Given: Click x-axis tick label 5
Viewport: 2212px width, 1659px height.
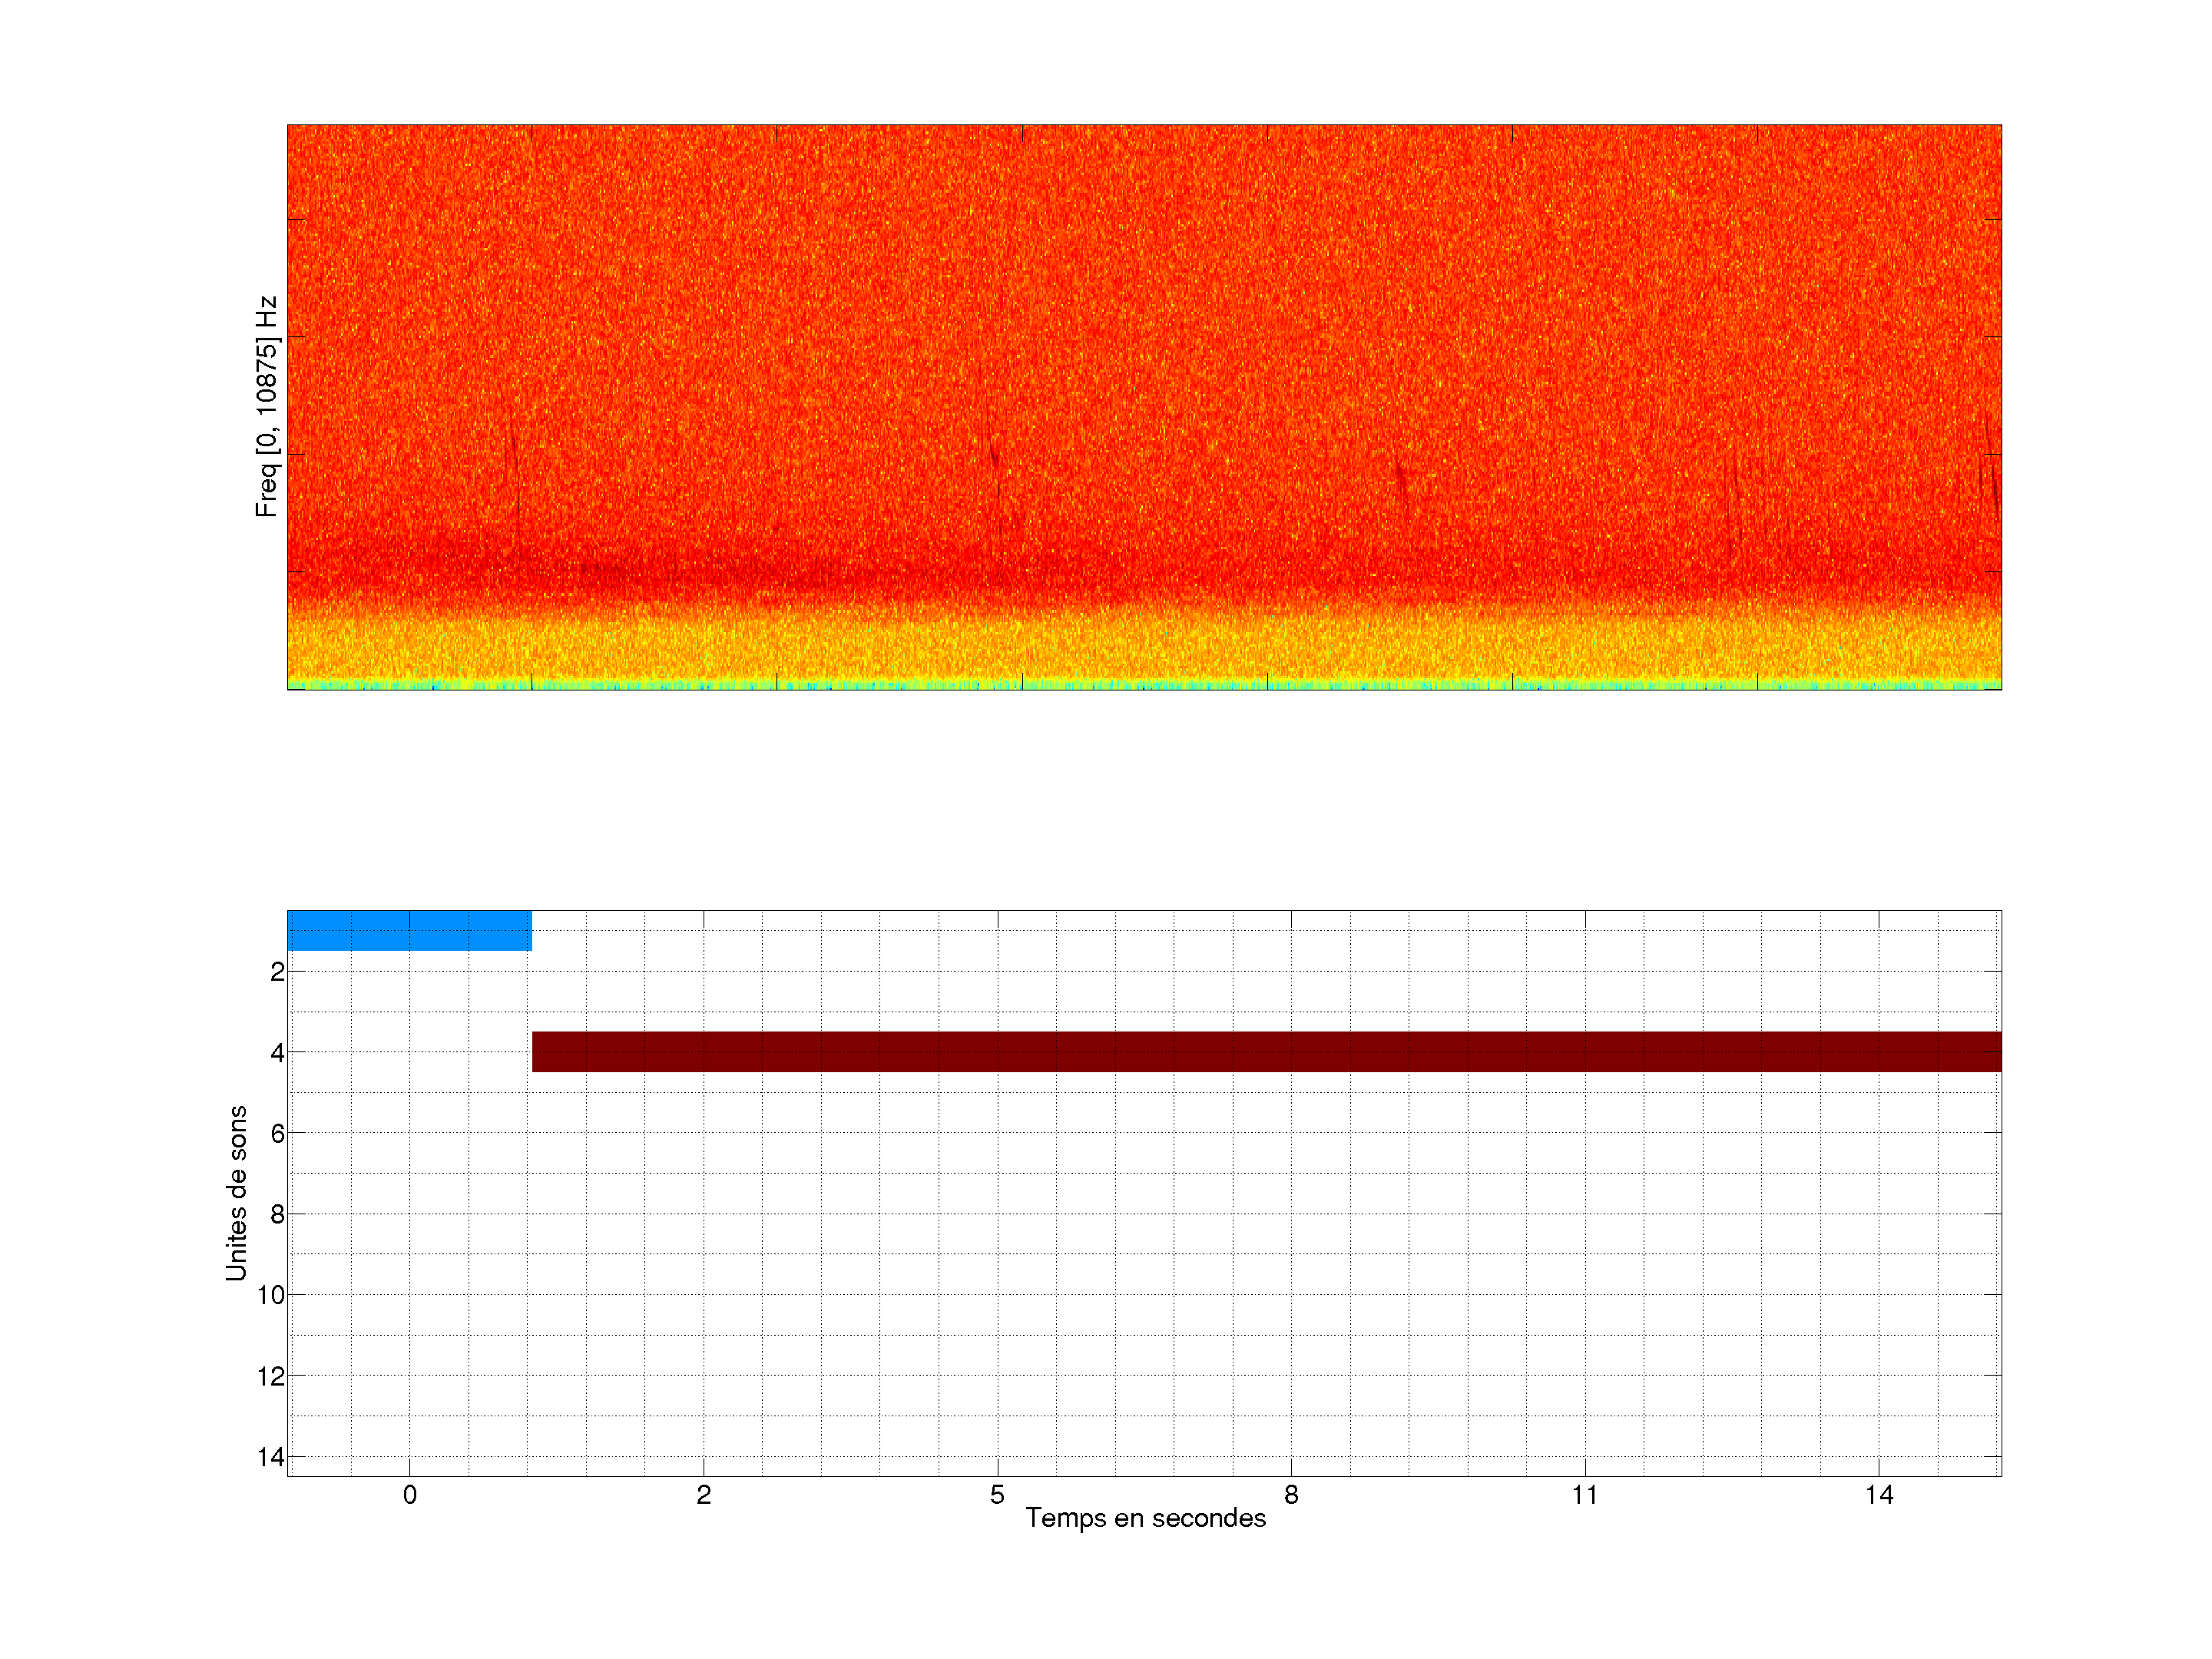Looking at the screenshot, I should (x=997, y=1495).
